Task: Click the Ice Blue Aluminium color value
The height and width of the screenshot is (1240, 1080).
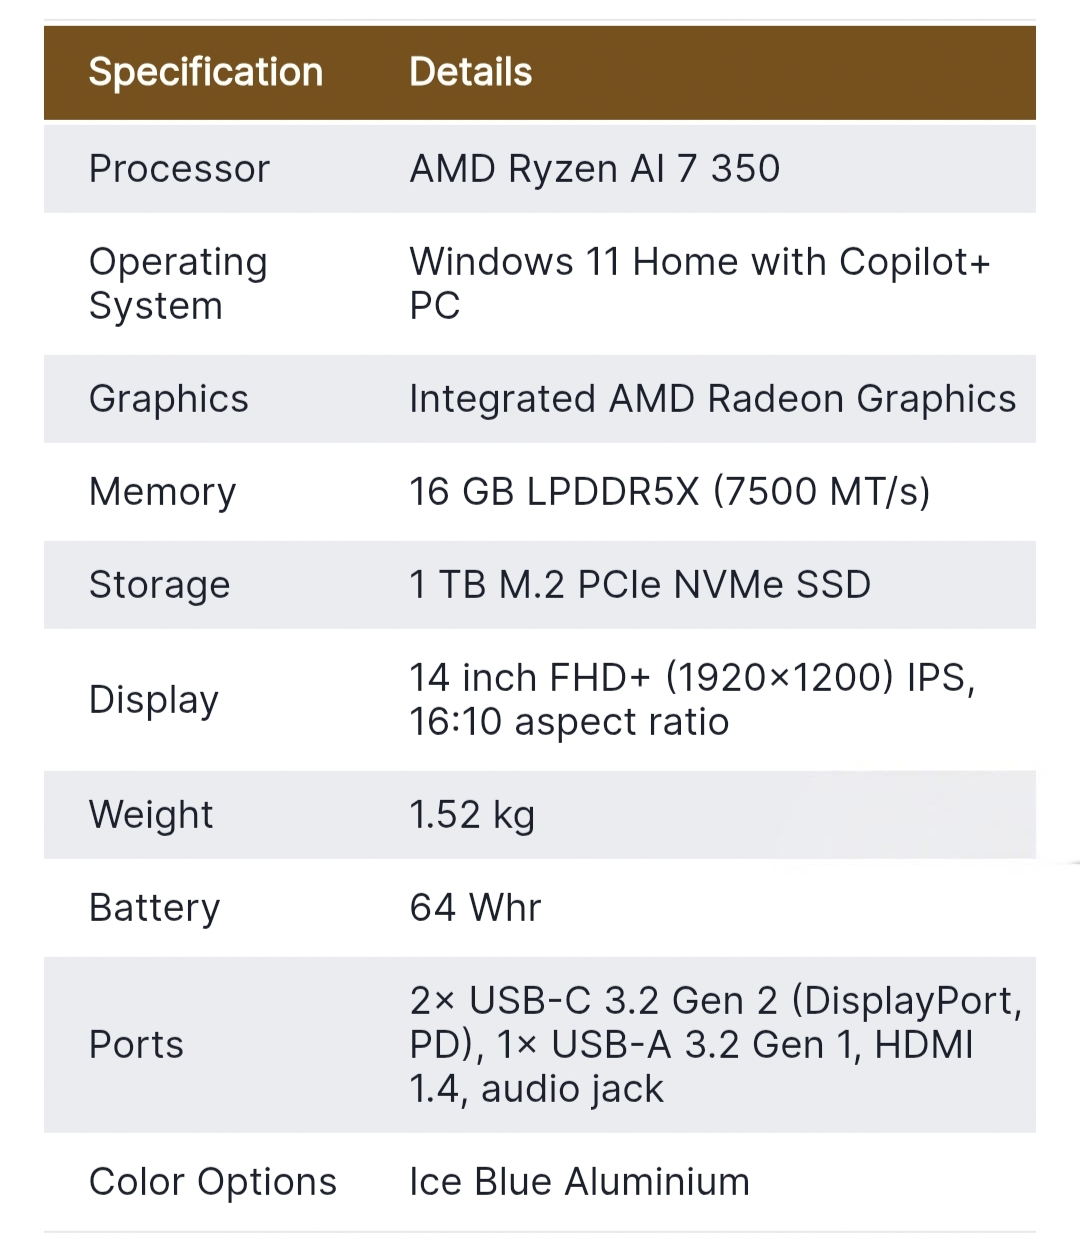Action: point(579,1182)
